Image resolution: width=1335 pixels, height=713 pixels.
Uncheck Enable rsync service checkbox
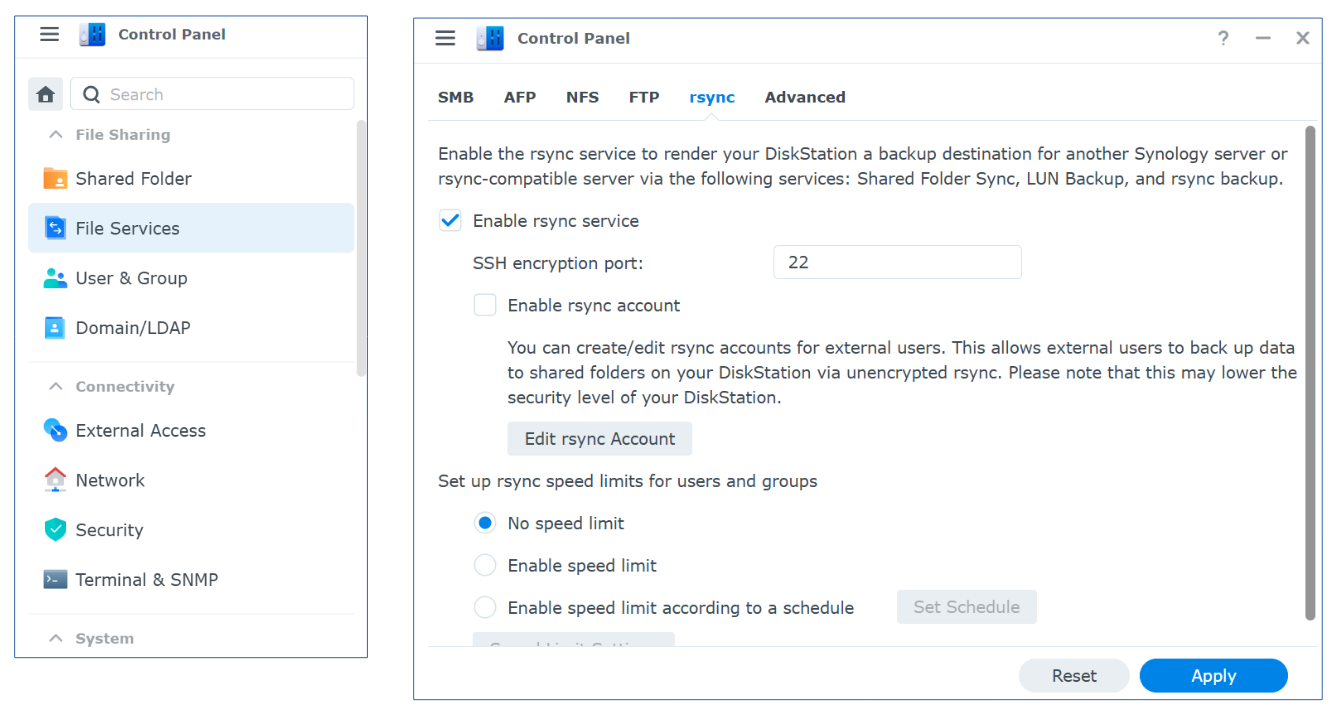click(x=450, y=221)
